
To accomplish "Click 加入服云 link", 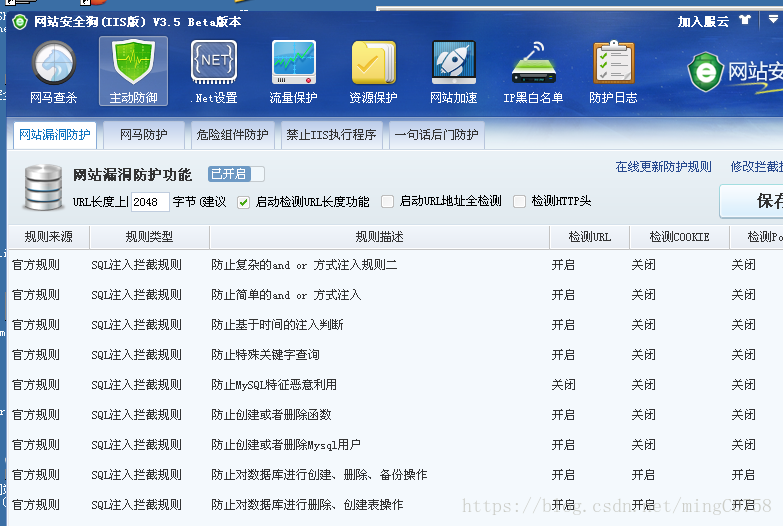I will pyautogui.click(x=703, y=21).
